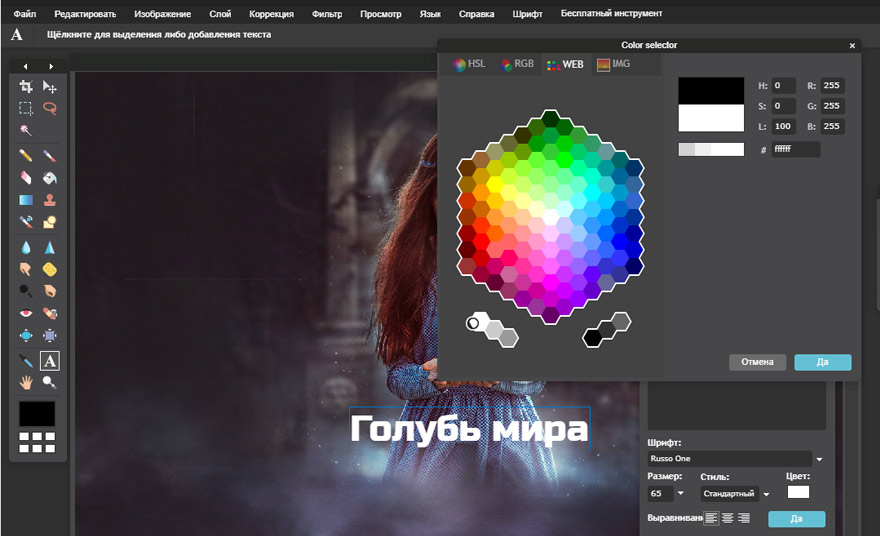This screenshot has height=536, width=880.
Task: Click the white Цвет text color swatch
Action: 798,492
